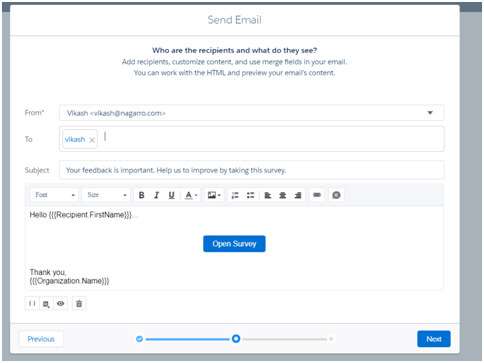
Task: Toggle italic formatting in email editor
Action: [x=156, y=195]
